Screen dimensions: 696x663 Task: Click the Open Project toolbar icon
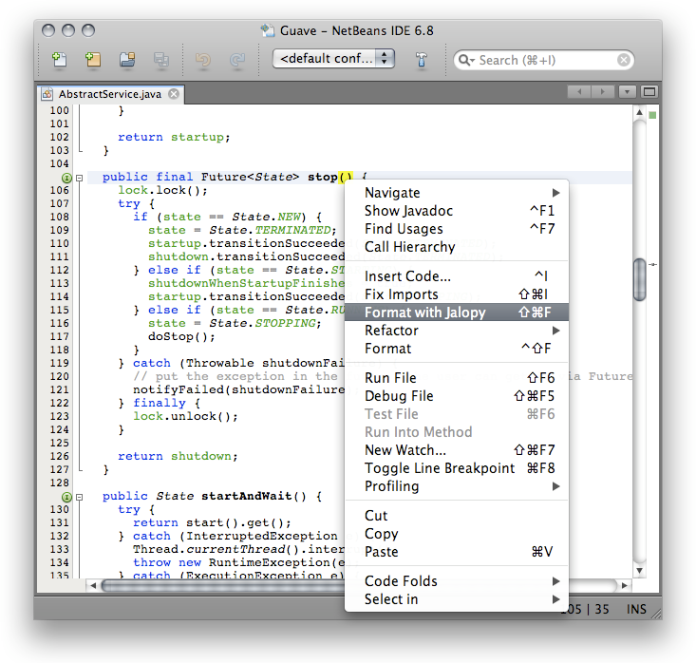point(127,59)
